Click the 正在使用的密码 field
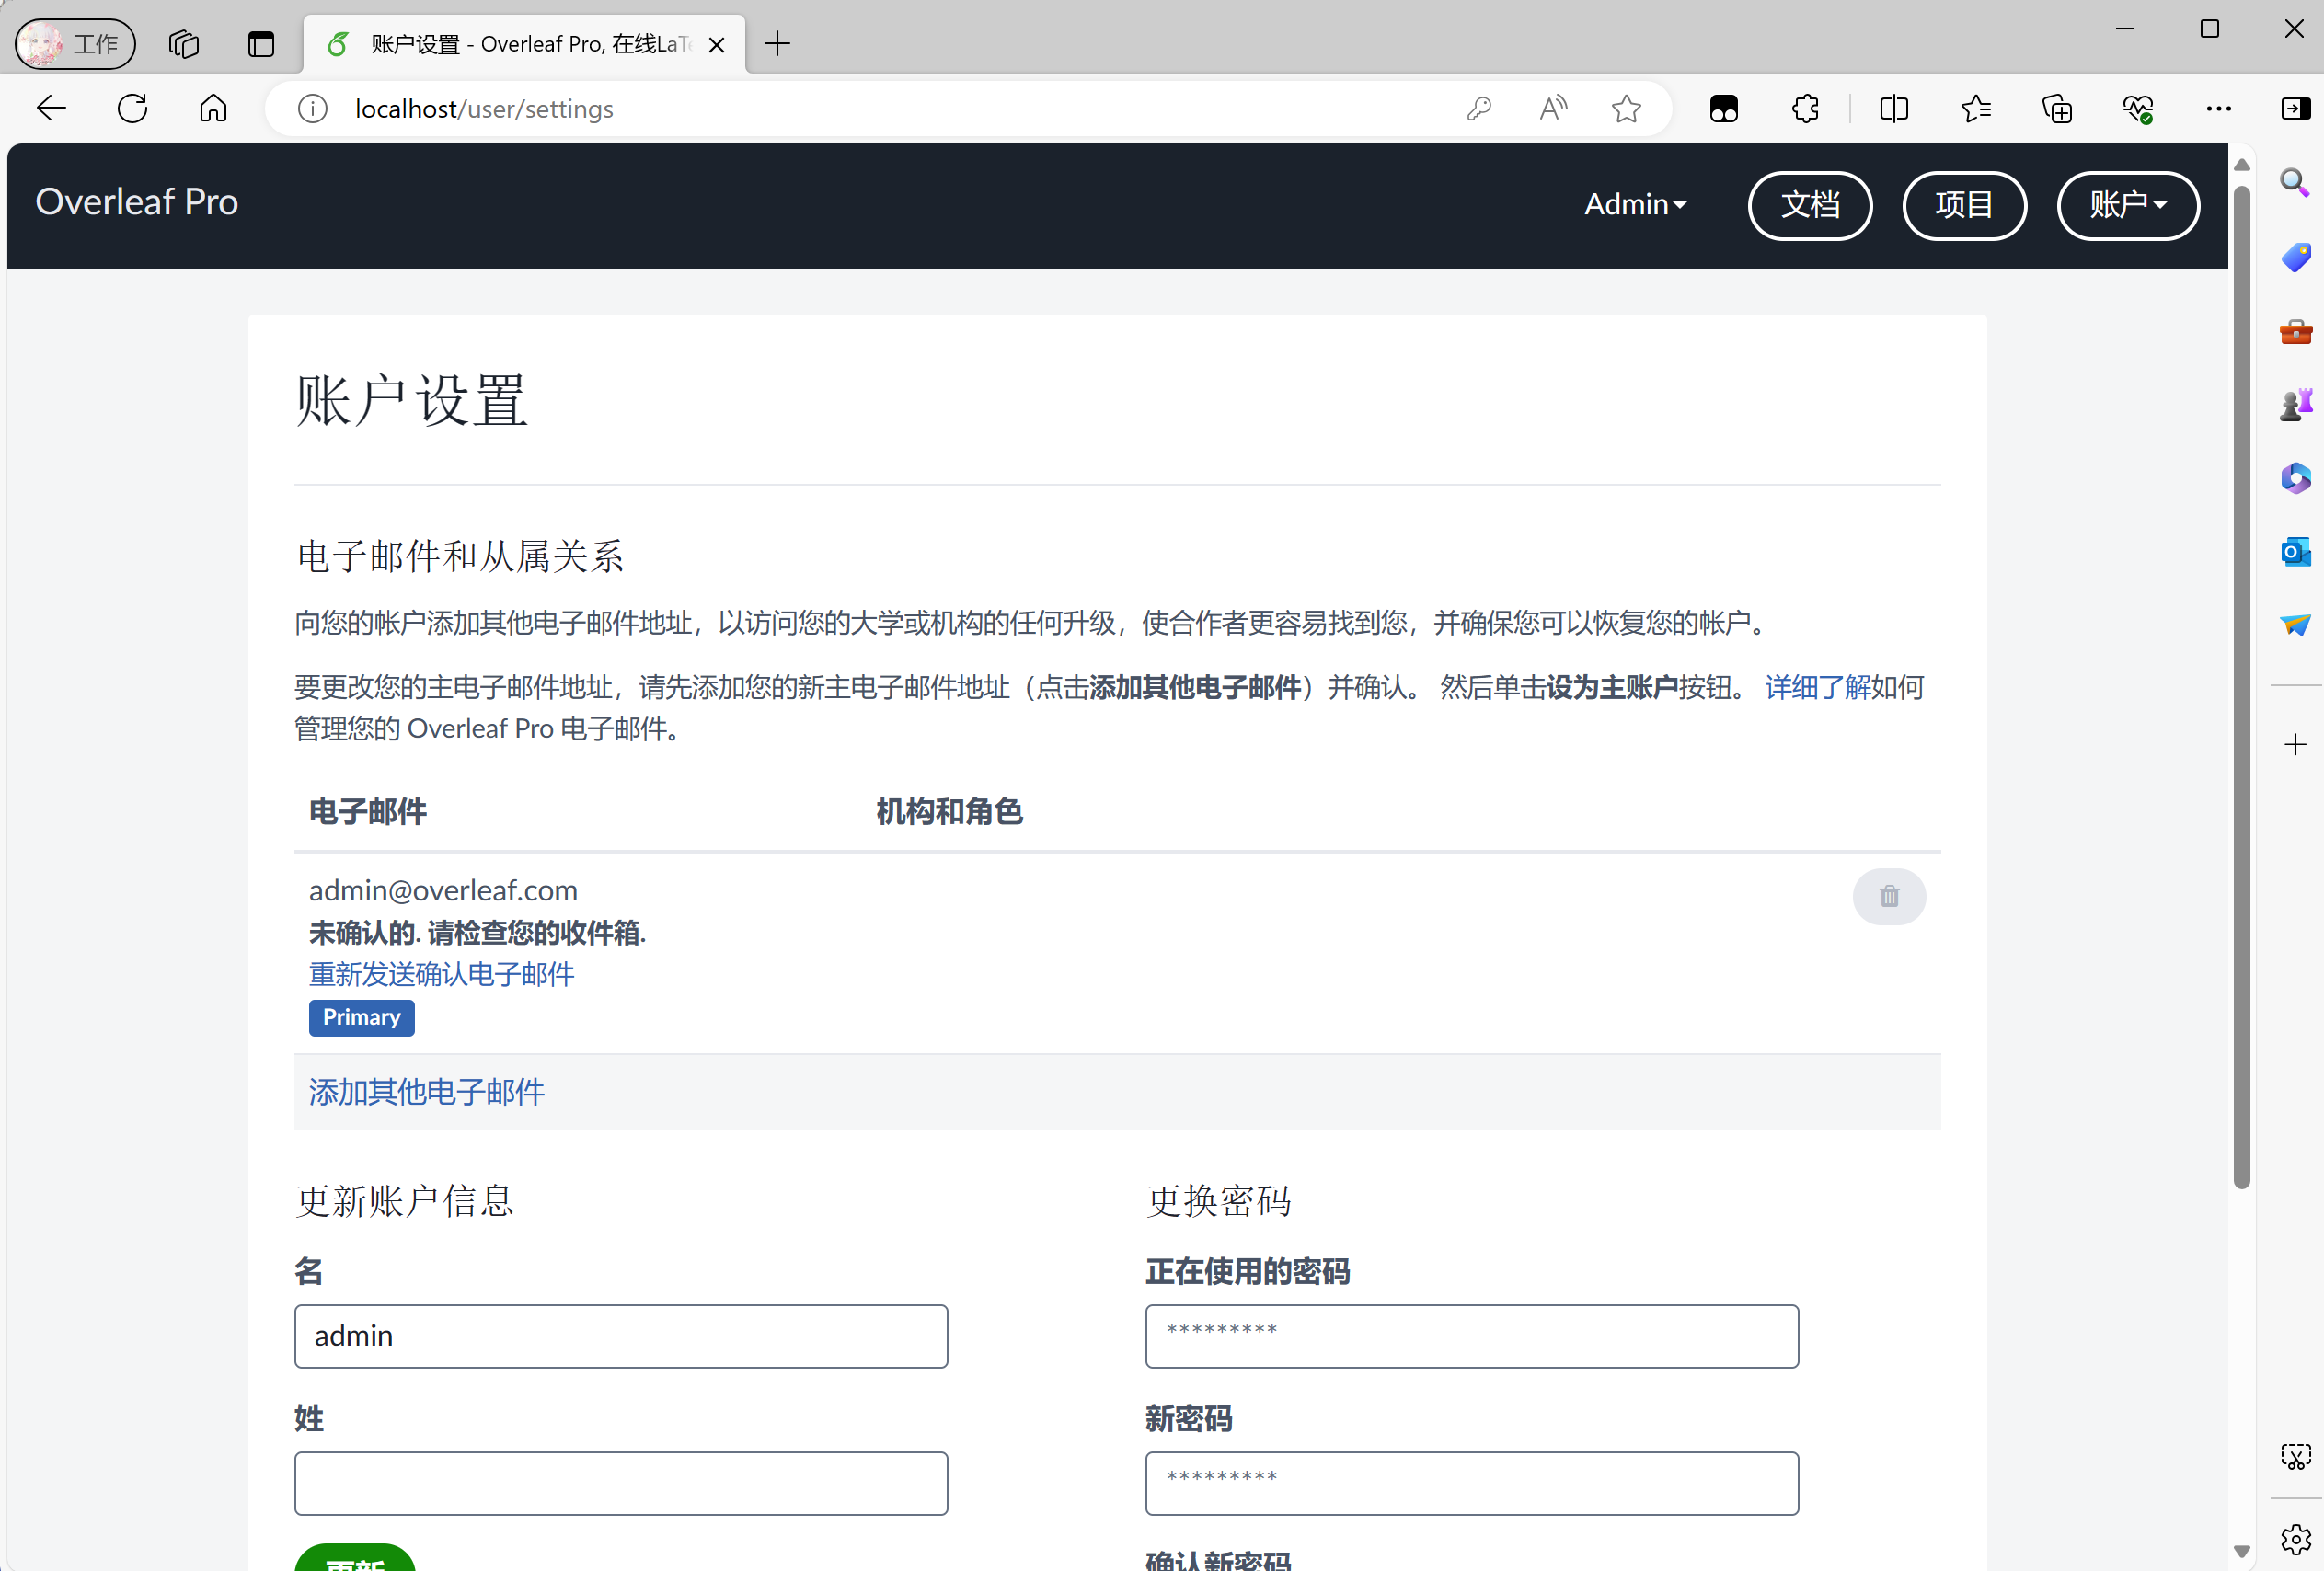The width and height of the screenshot is (2324, 1571). tap(1472, 1336)
